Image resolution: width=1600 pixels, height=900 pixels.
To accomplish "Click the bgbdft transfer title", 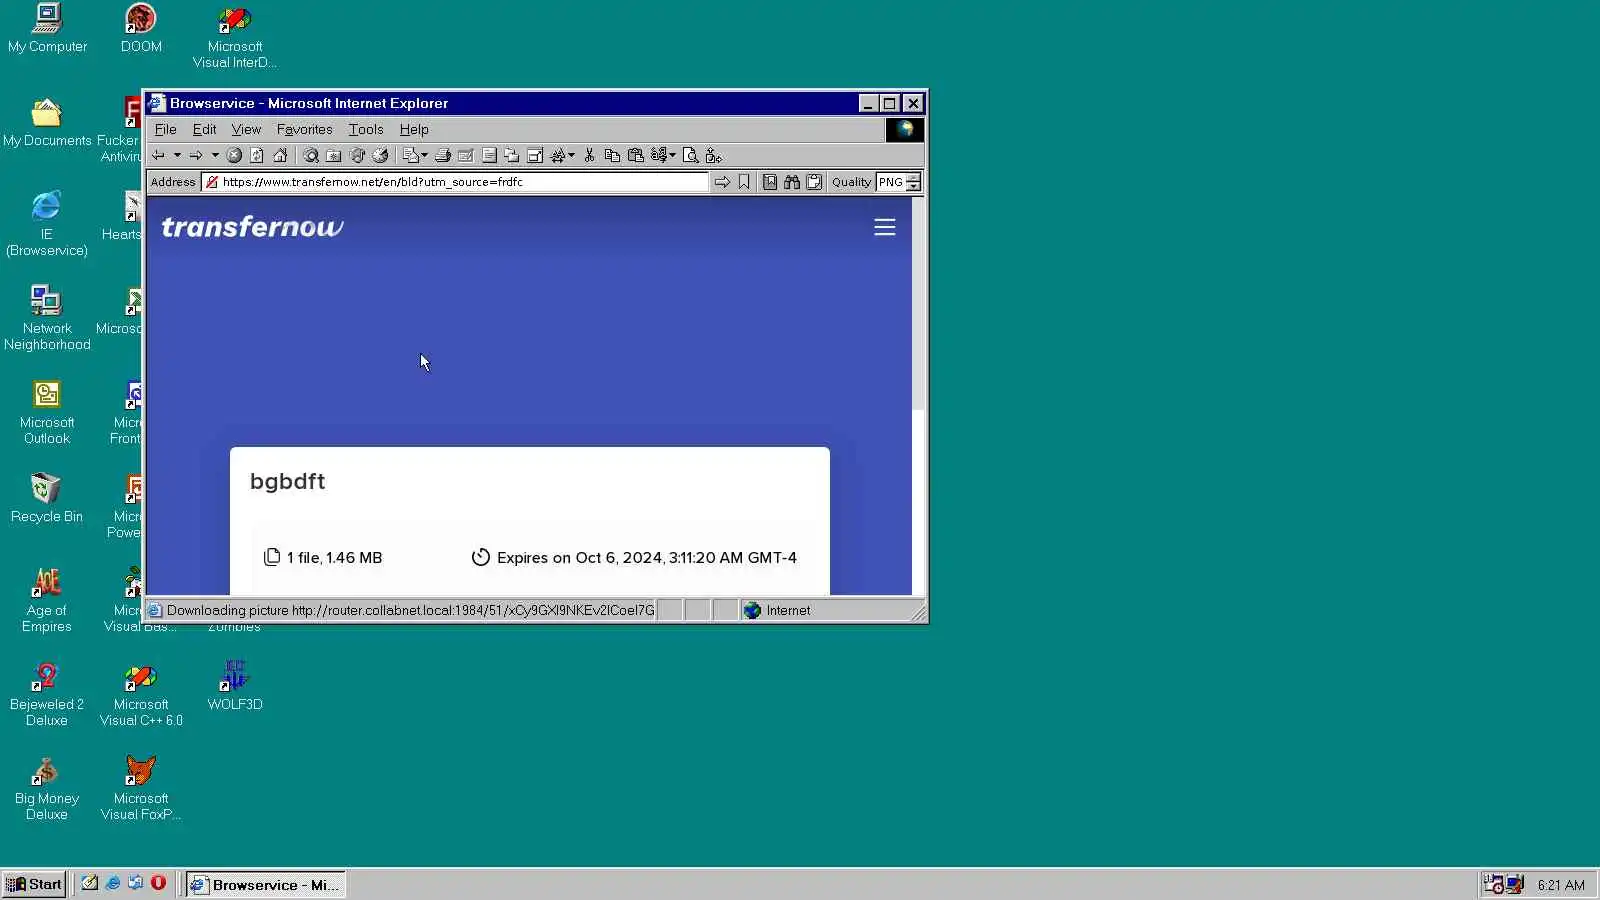I will [x=288, y=481].
